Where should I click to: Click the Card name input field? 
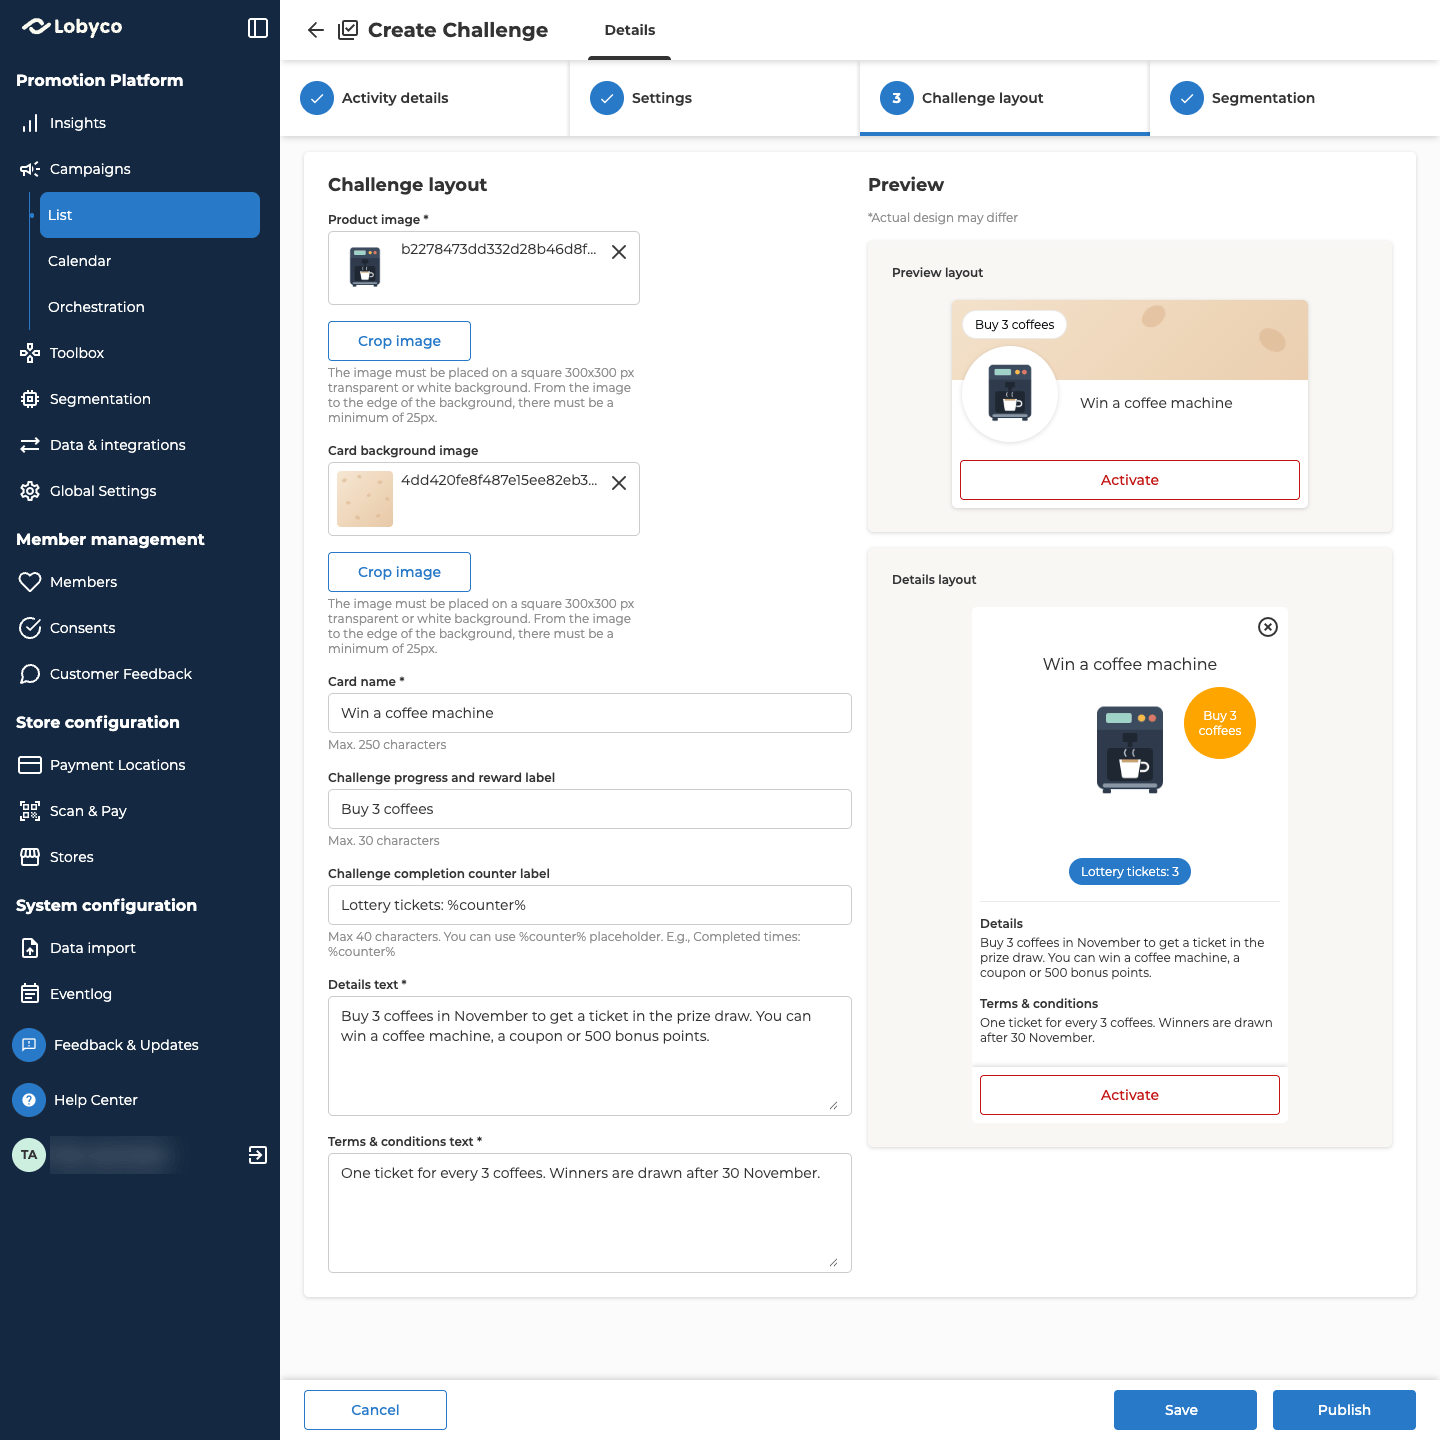(x=590, y=713)
